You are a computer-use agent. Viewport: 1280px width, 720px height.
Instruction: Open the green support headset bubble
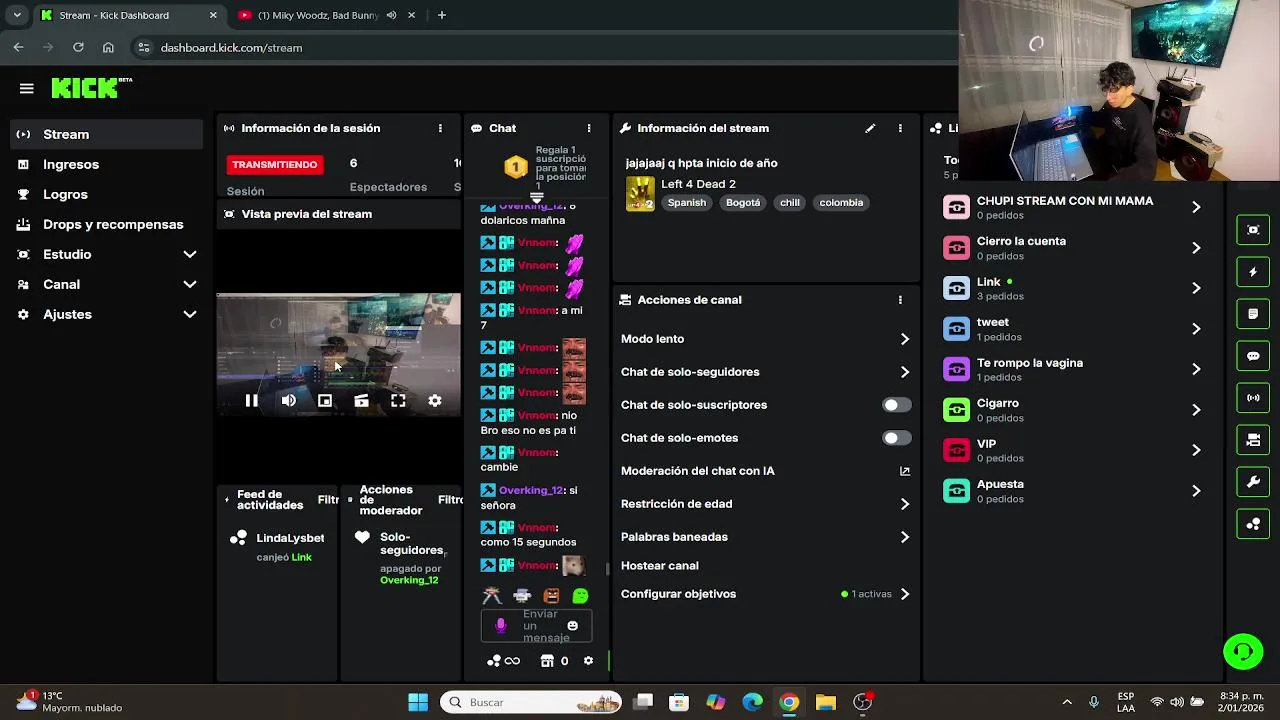[x=1243, y=652]
